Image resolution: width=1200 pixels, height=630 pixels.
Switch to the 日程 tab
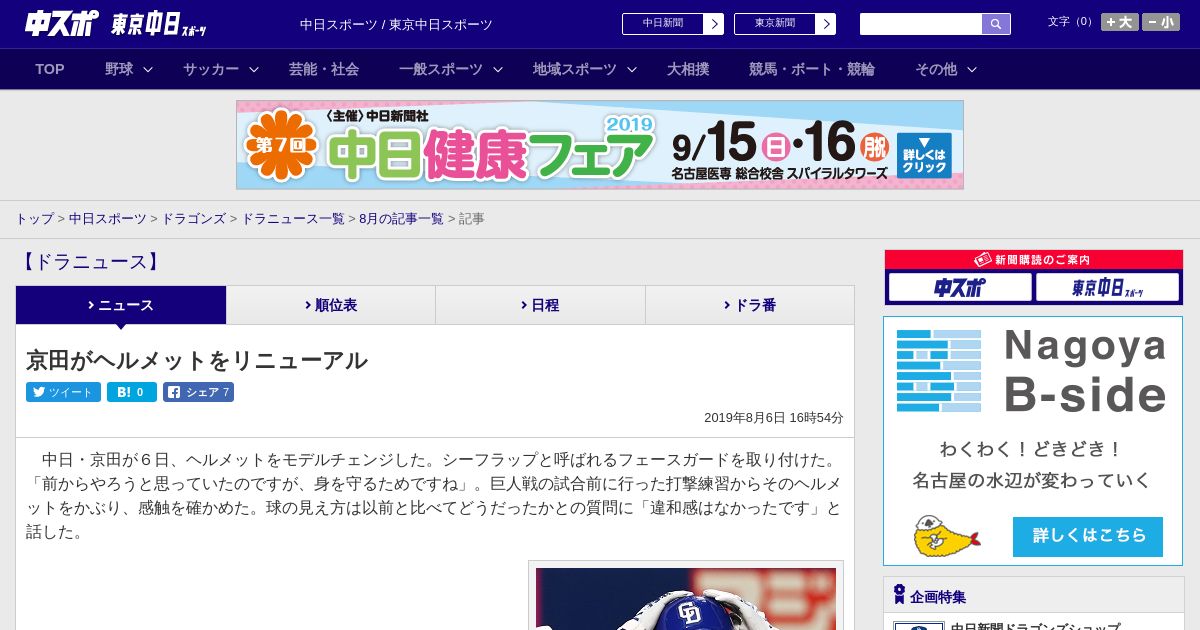(540, 305)
